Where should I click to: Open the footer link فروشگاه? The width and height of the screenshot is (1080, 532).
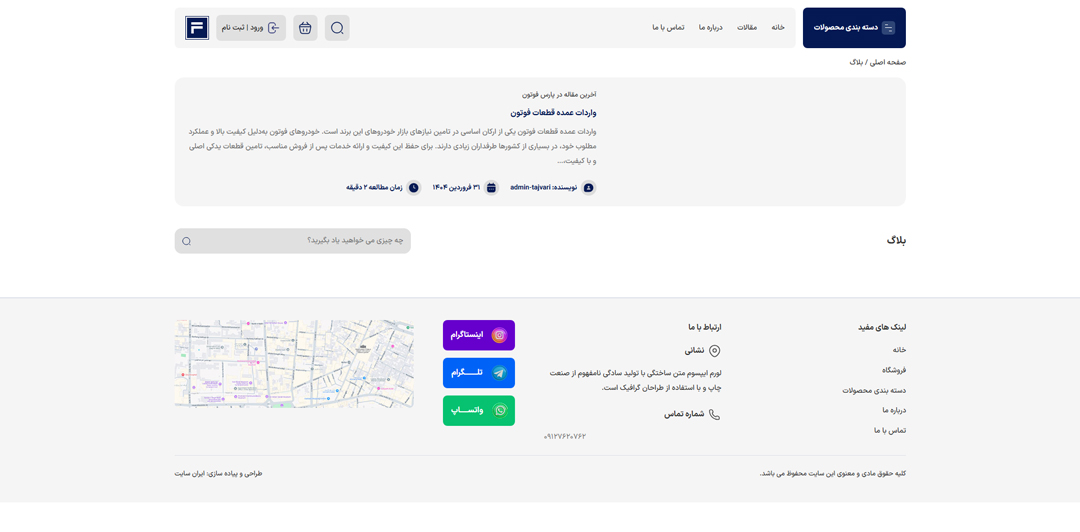coord(894,370)
